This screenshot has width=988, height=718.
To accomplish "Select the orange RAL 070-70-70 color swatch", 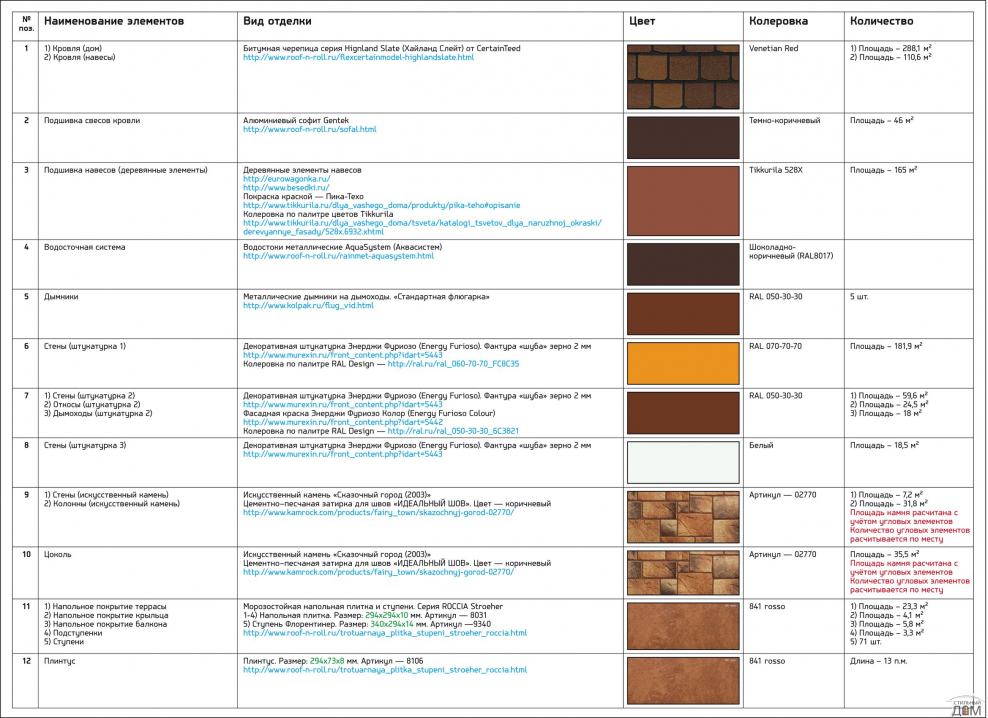I will (x=683, y=362).
